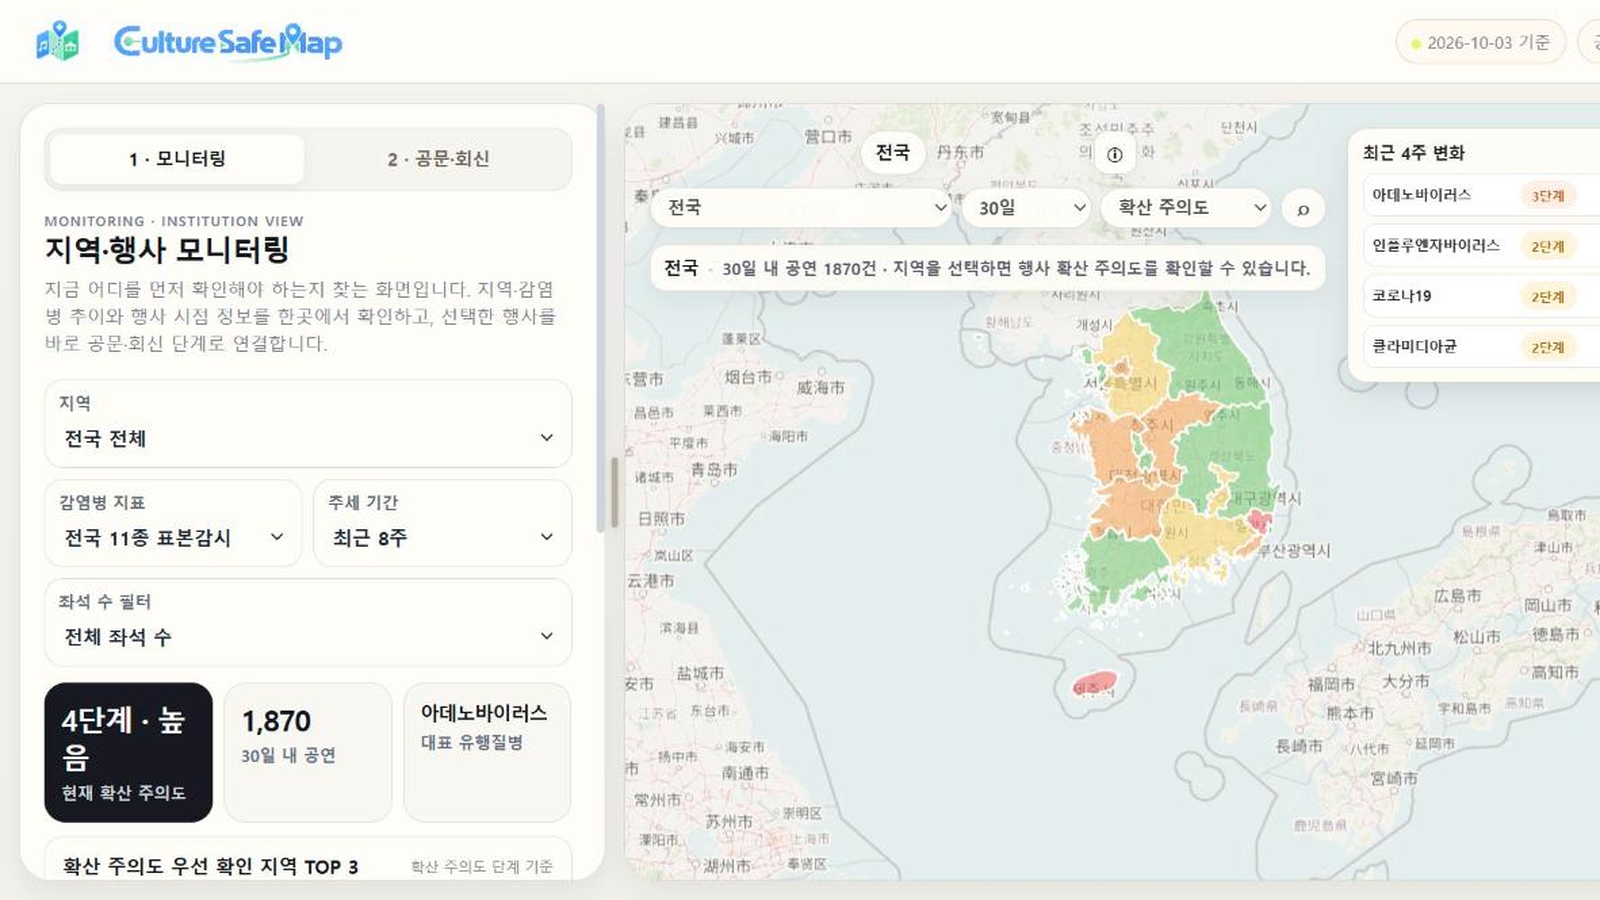Open the 감염병 지표 dropdown
Screen dimensions: 1600x900
pyautogui.click(x=173, y=523)
